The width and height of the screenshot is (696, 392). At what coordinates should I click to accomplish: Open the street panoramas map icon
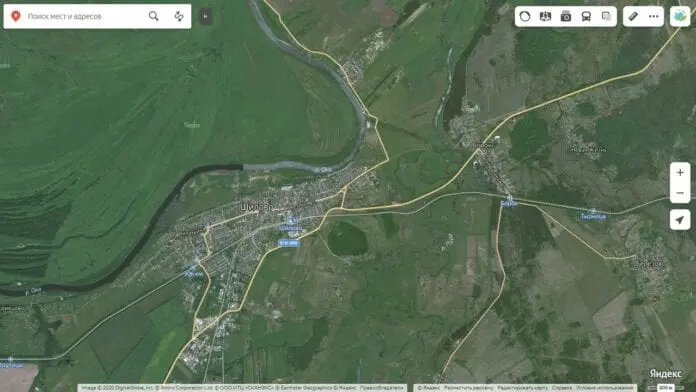[545, 16]
